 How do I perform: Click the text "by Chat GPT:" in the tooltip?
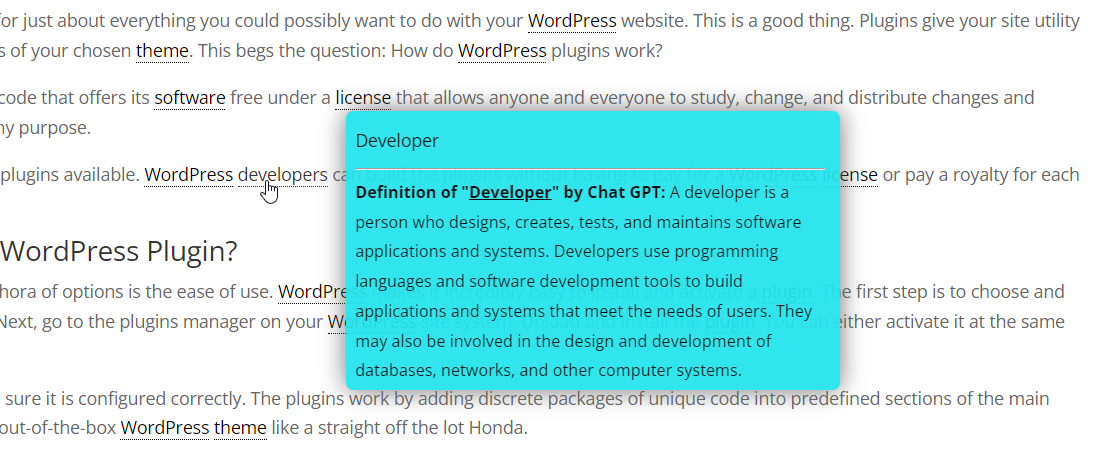[x=614, y=193]
